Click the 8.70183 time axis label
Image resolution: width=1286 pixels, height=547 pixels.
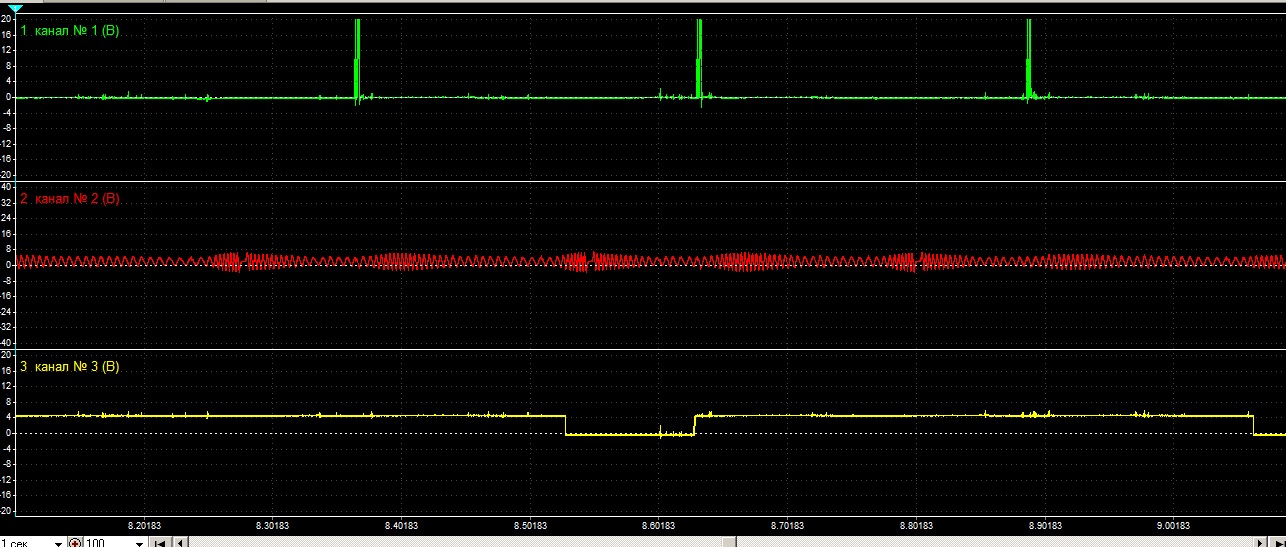point(788,524)
